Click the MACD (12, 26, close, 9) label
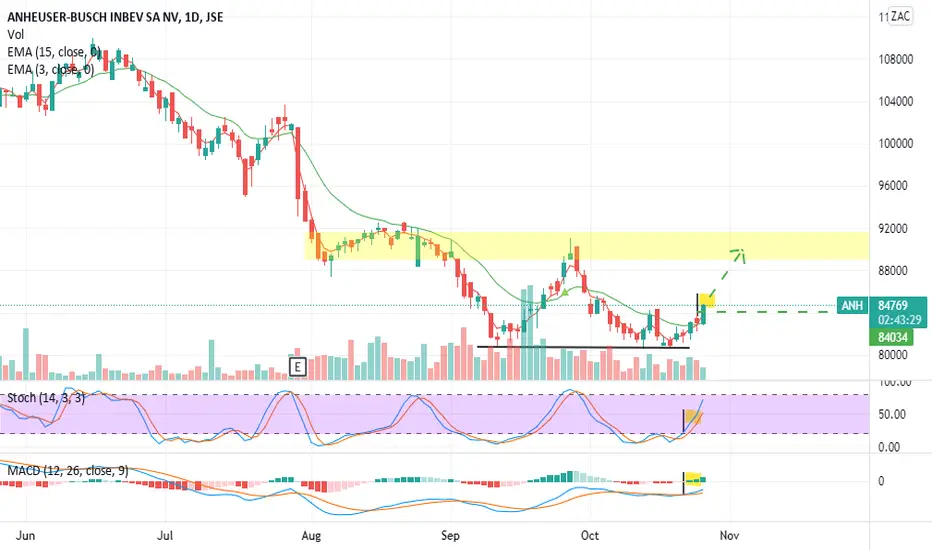Image resolution: width=932 pixels, height=550 pixels. (x=68, y=471)
